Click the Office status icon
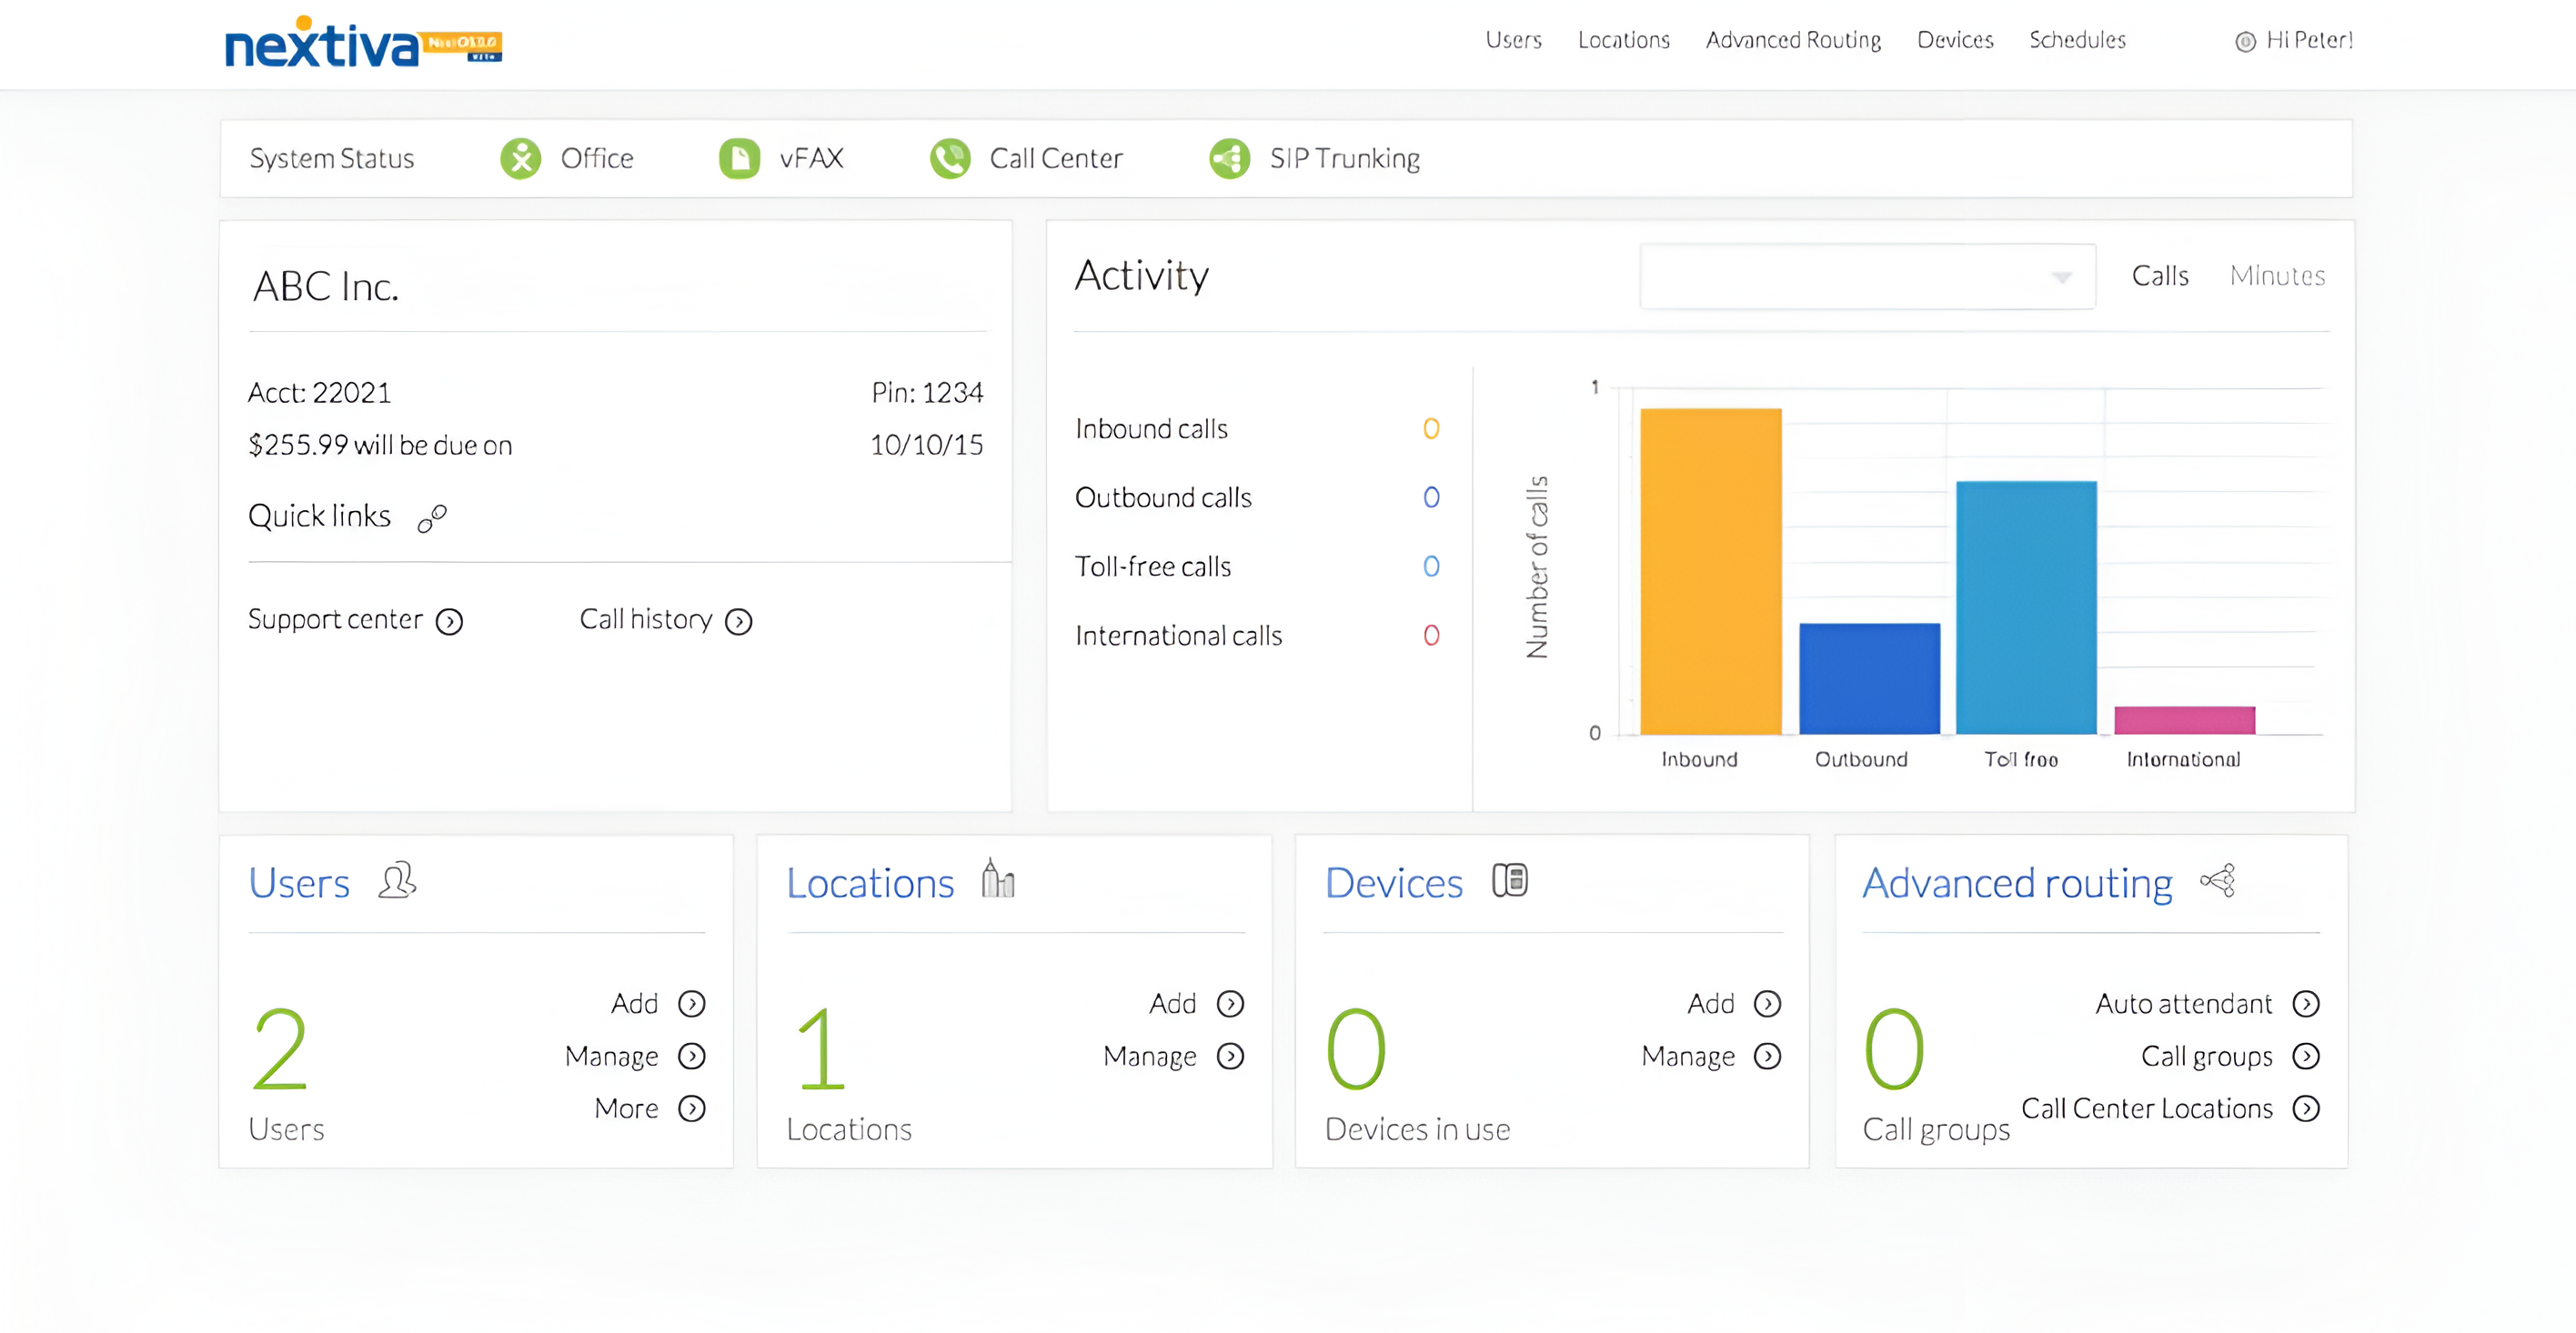 tap(520, 158)
